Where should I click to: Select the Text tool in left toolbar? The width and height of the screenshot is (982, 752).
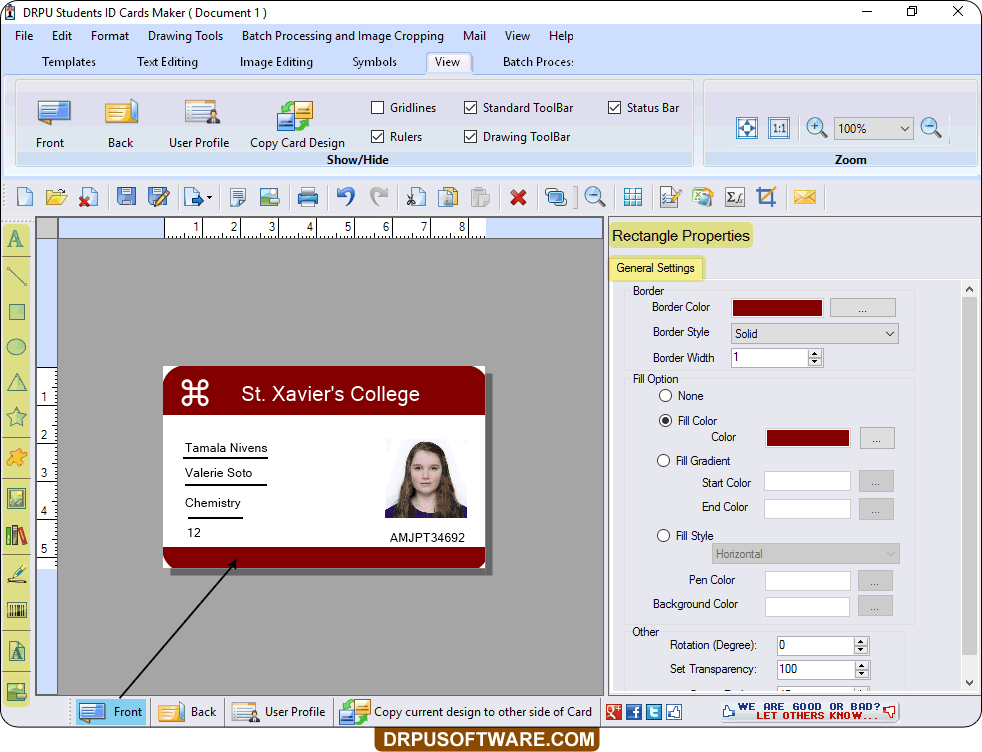[16, 239]
